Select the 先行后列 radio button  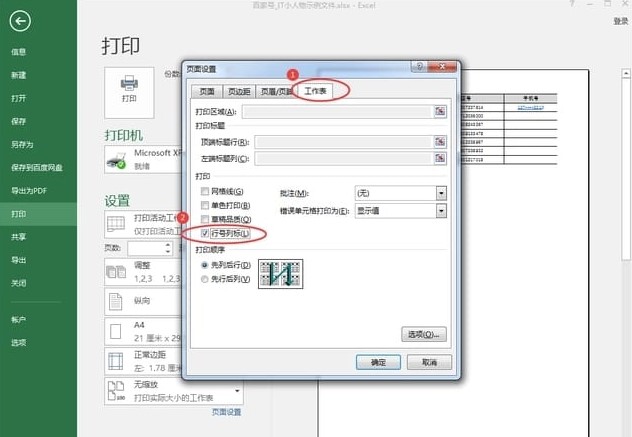pyautogui.click(x=204, y=279)
